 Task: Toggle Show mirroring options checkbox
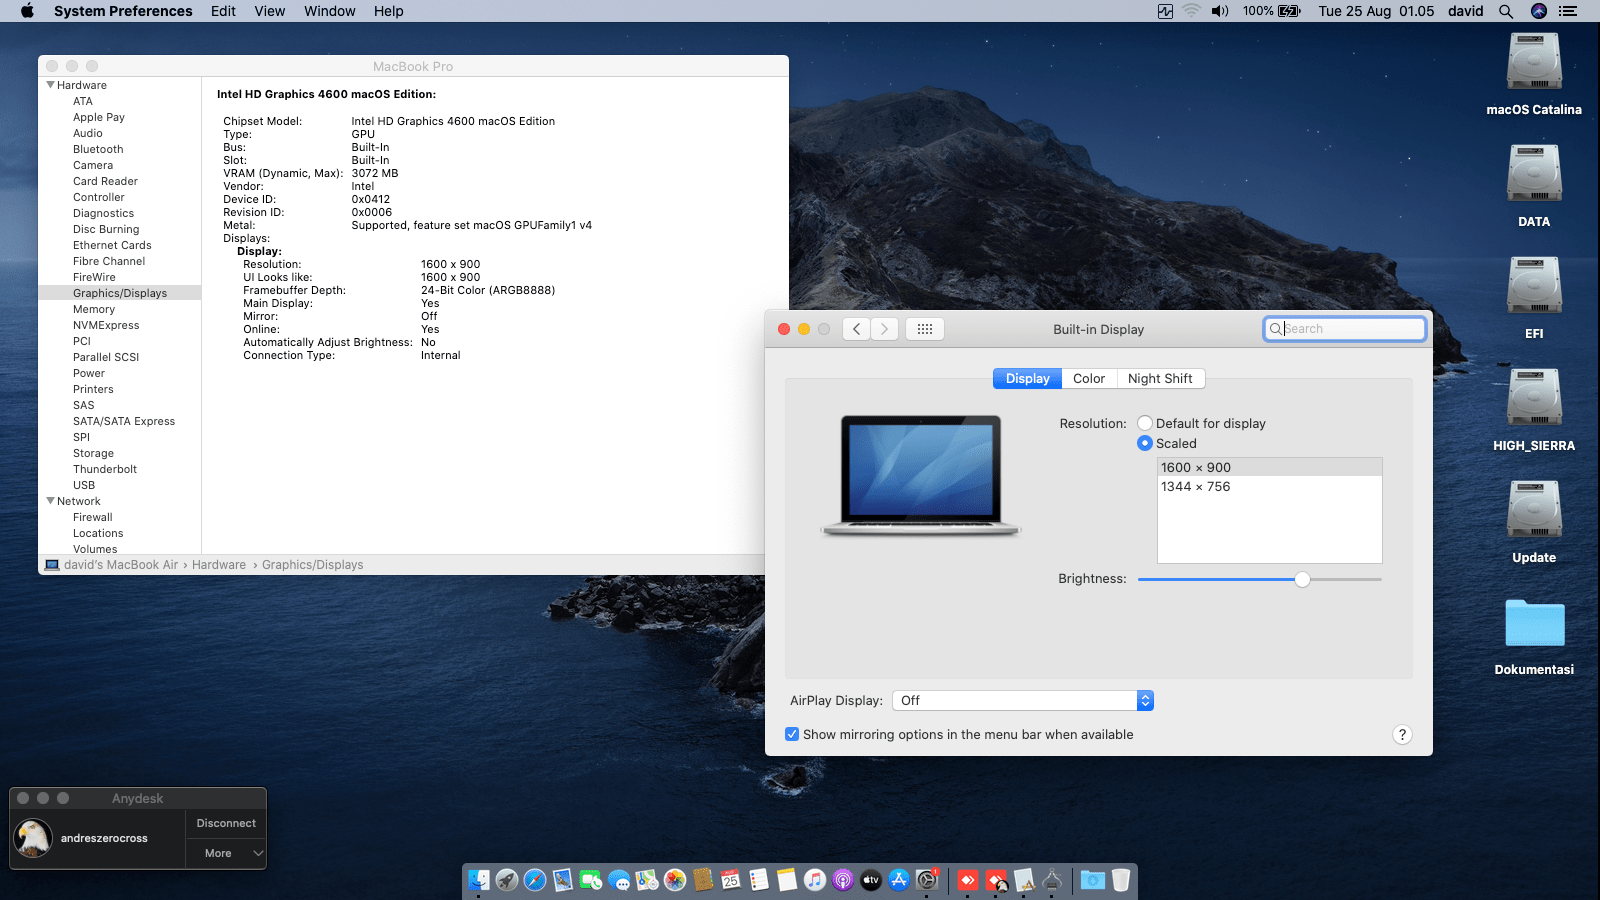[x=792, y=734]
